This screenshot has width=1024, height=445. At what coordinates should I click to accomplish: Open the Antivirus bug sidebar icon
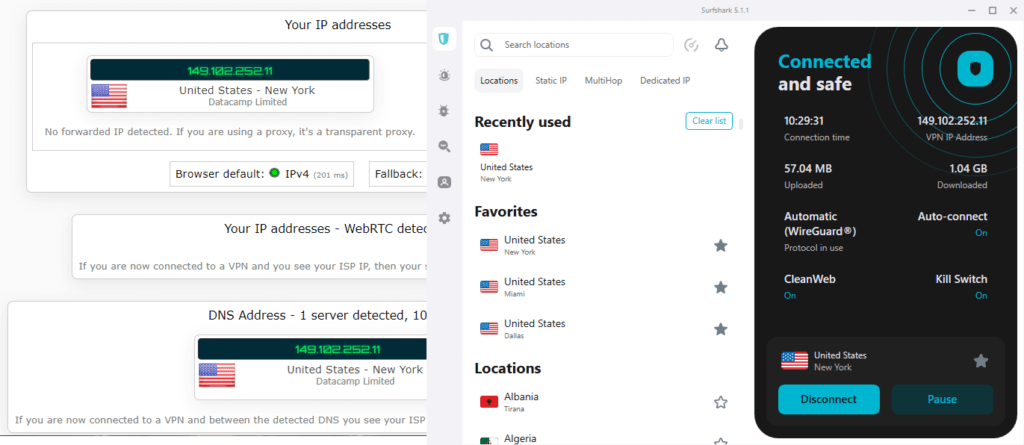tap(444, 111)
